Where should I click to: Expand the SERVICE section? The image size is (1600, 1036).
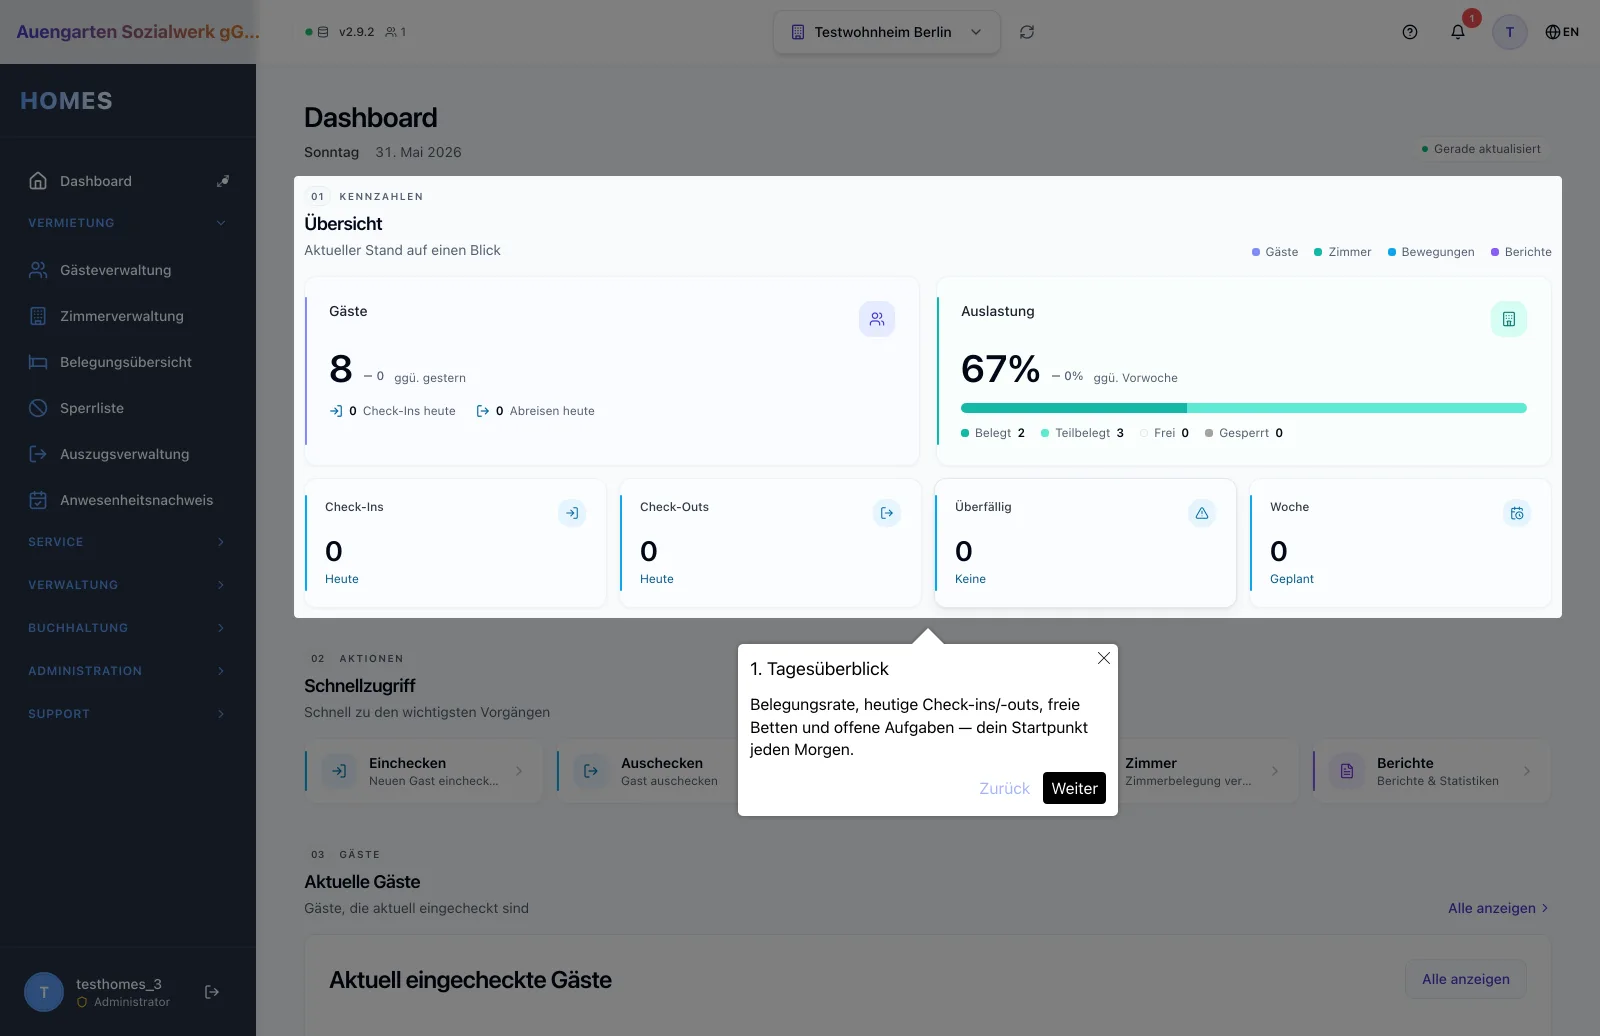(x=128, y=542)
